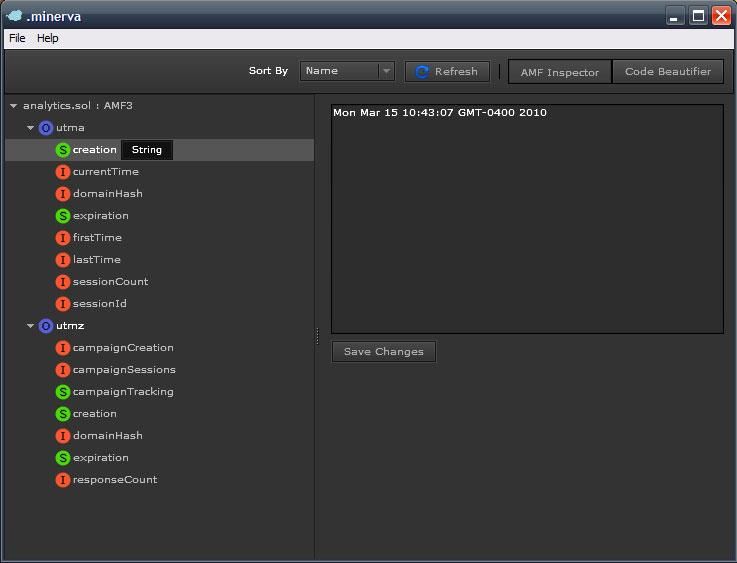Click orange integer icon beside sessionCount

pos(63,282)
